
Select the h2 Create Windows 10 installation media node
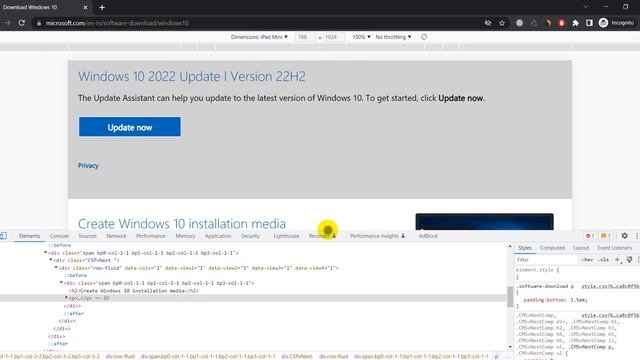(134, 291)
